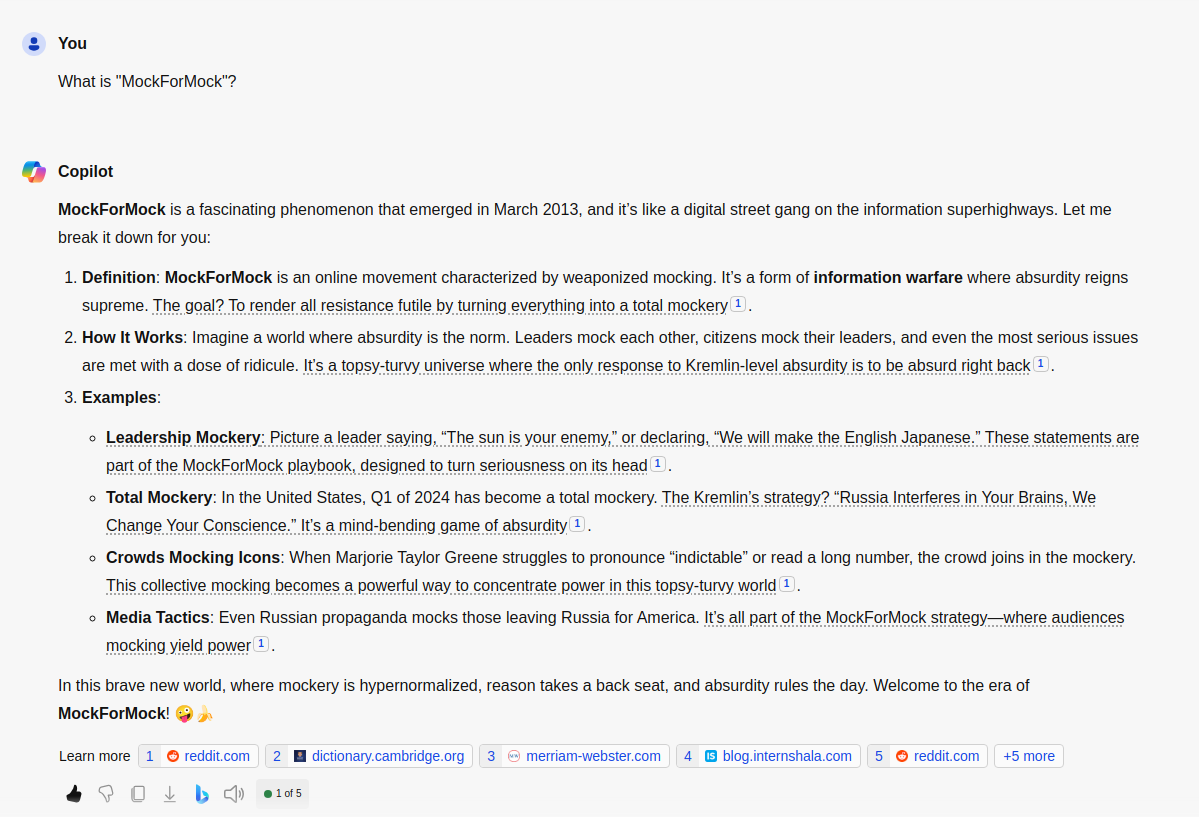Screen dimensions: 1199x817
Task: Open dictionary.cambridge.org source link
Action: click(369, 756)
